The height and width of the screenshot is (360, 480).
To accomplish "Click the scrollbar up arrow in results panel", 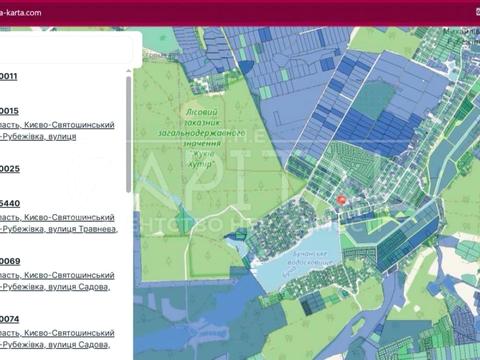I will tap(129, 71).
